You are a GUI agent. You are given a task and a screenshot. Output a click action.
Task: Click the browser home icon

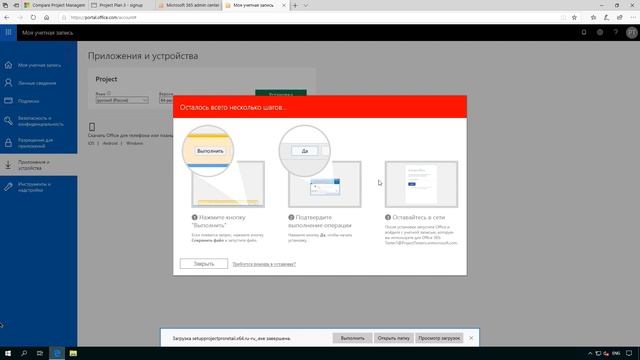(47, 18)
